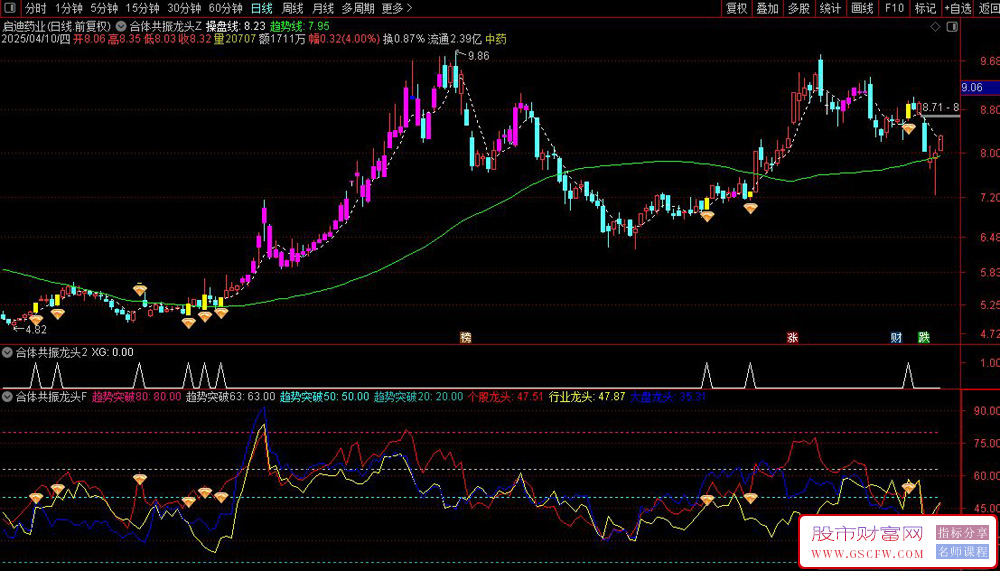Open the 多周期 multi-period view

[x=358, y=8]
